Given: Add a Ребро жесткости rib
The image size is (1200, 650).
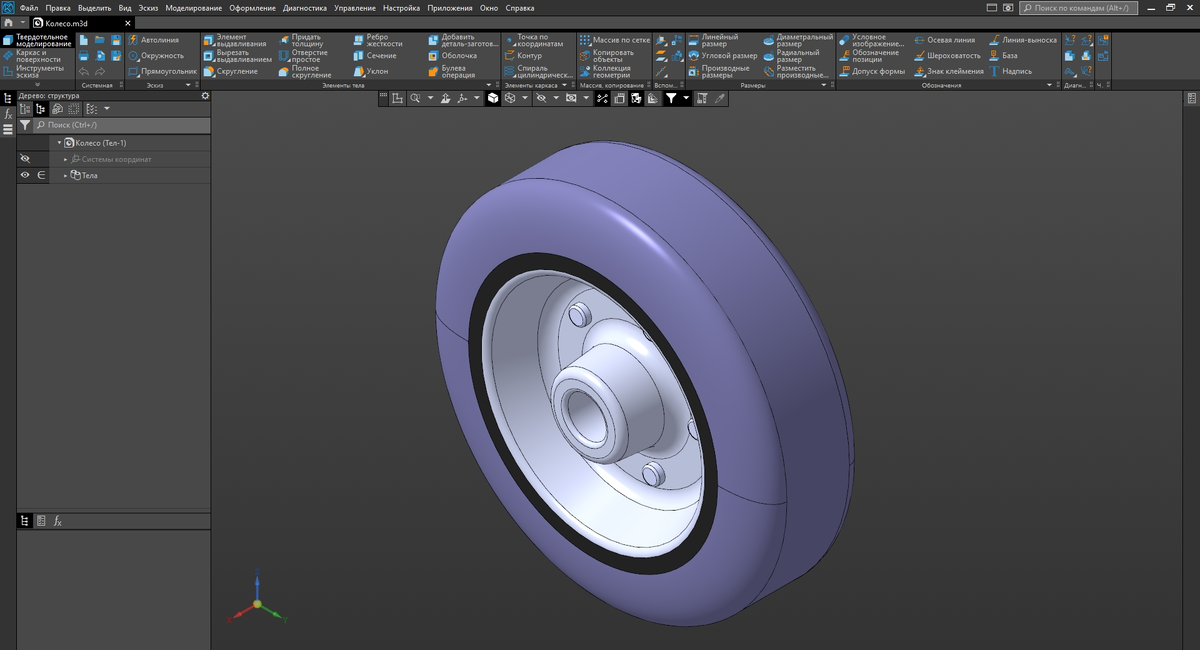Looking at the screenshot, I should pos(377,40).
